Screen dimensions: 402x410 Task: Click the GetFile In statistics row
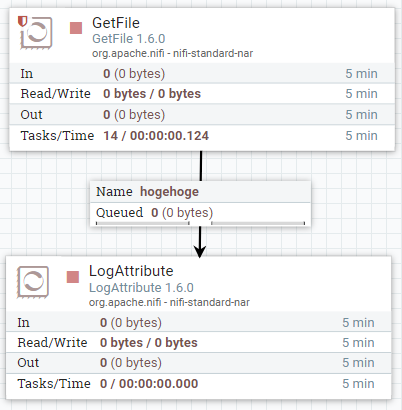click(202, 73)
